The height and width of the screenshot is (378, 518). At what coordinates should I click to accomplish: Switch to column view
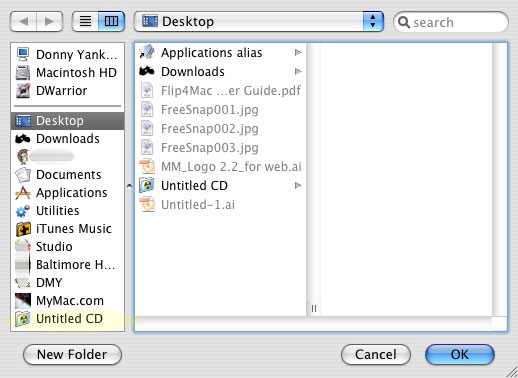[x=111, y=22]
